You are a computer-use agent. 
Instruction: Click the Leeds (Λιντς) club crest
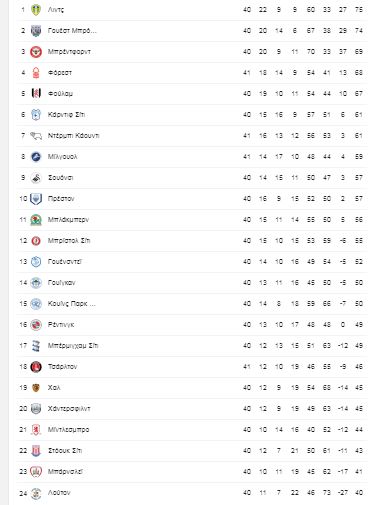(x=36, y=10)
